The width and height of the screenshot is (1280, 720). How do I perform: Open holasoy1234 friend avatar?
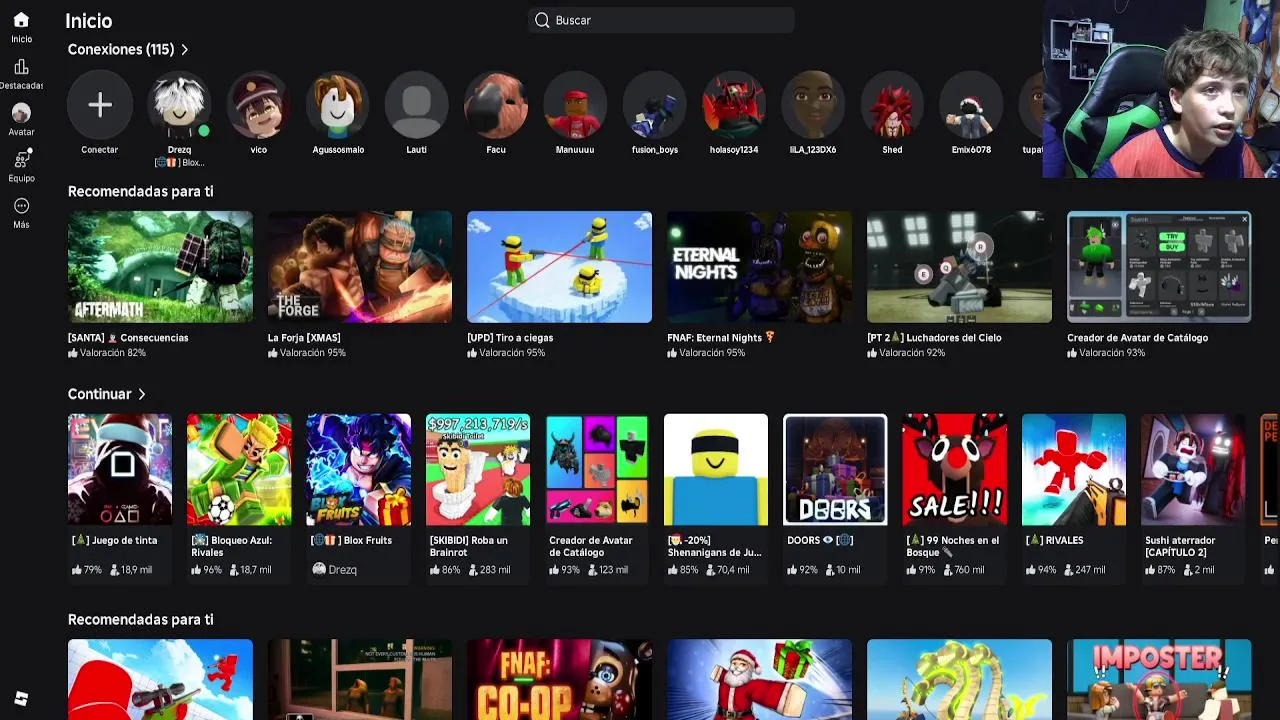[734, 105]
